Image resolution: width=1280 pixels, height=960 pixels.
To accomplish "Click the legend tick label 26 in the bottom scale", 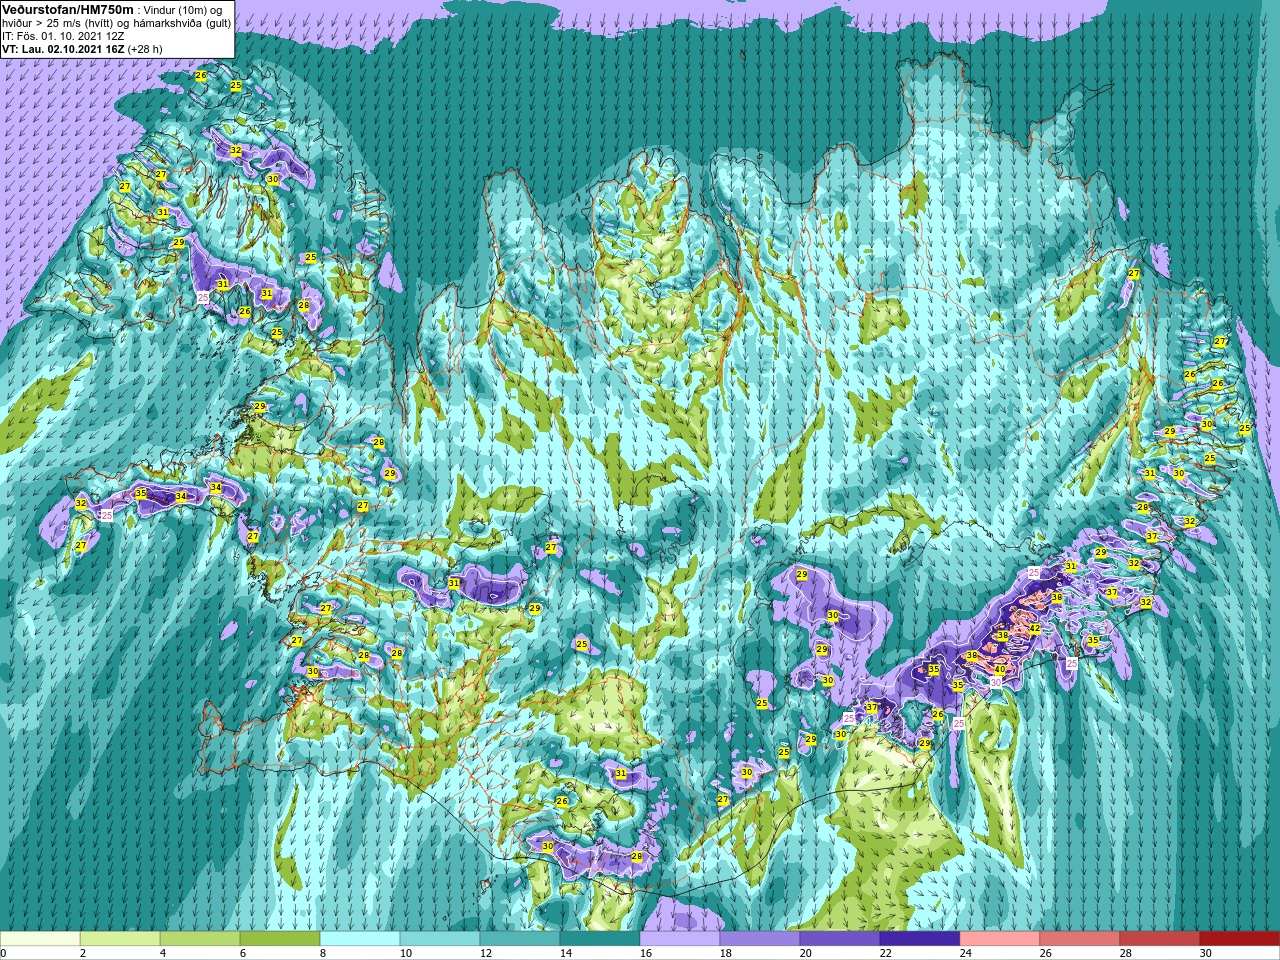I will coord(1045,953).
